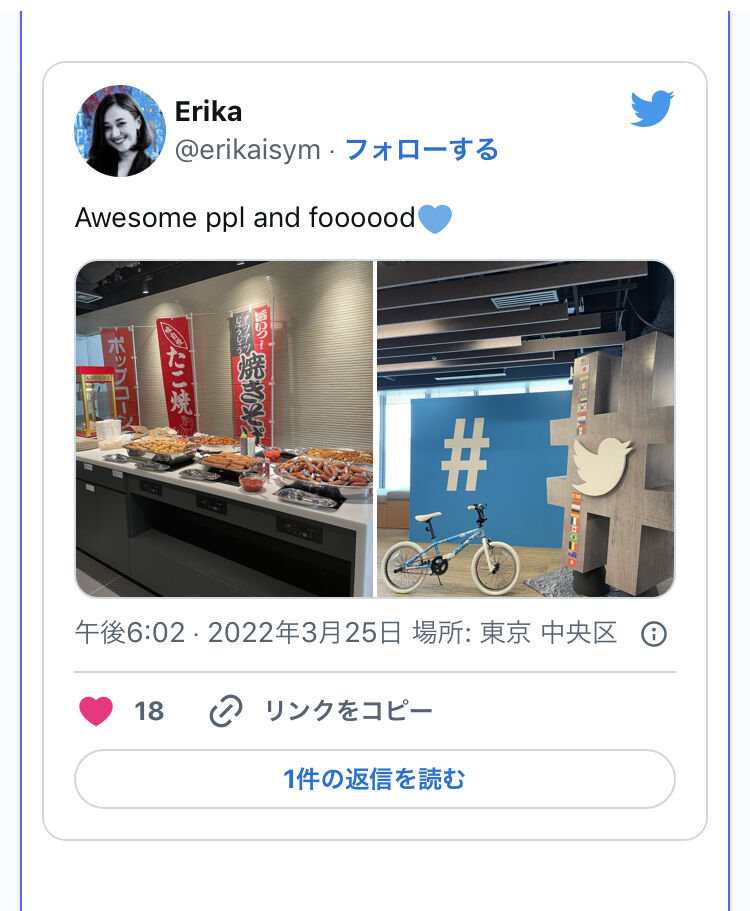Image resolution: width=750 pixels, height=911 pixels.
Task: Open the food buffet photo
Action: pyautogui.click(x=224, y=429)
